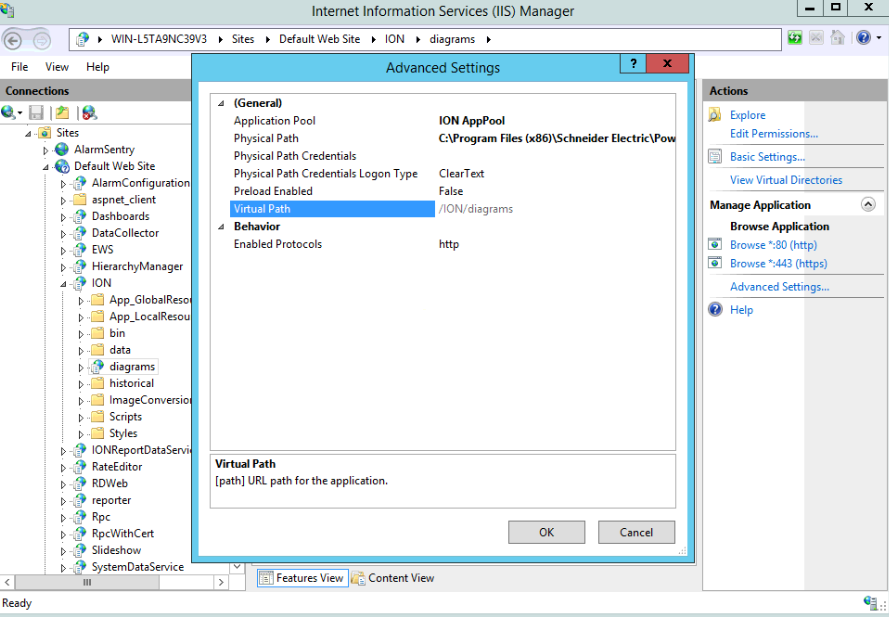Select Physical Path Credentials Logon Type
The height and width of the screenshot is (617, 889).
click(443, 174)
